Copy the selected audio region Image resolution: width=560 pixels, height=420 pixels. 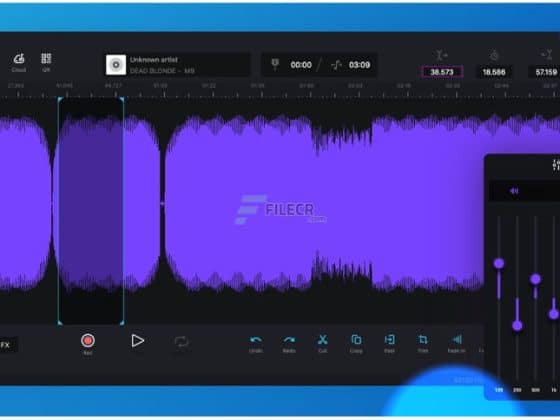point(356,340)
